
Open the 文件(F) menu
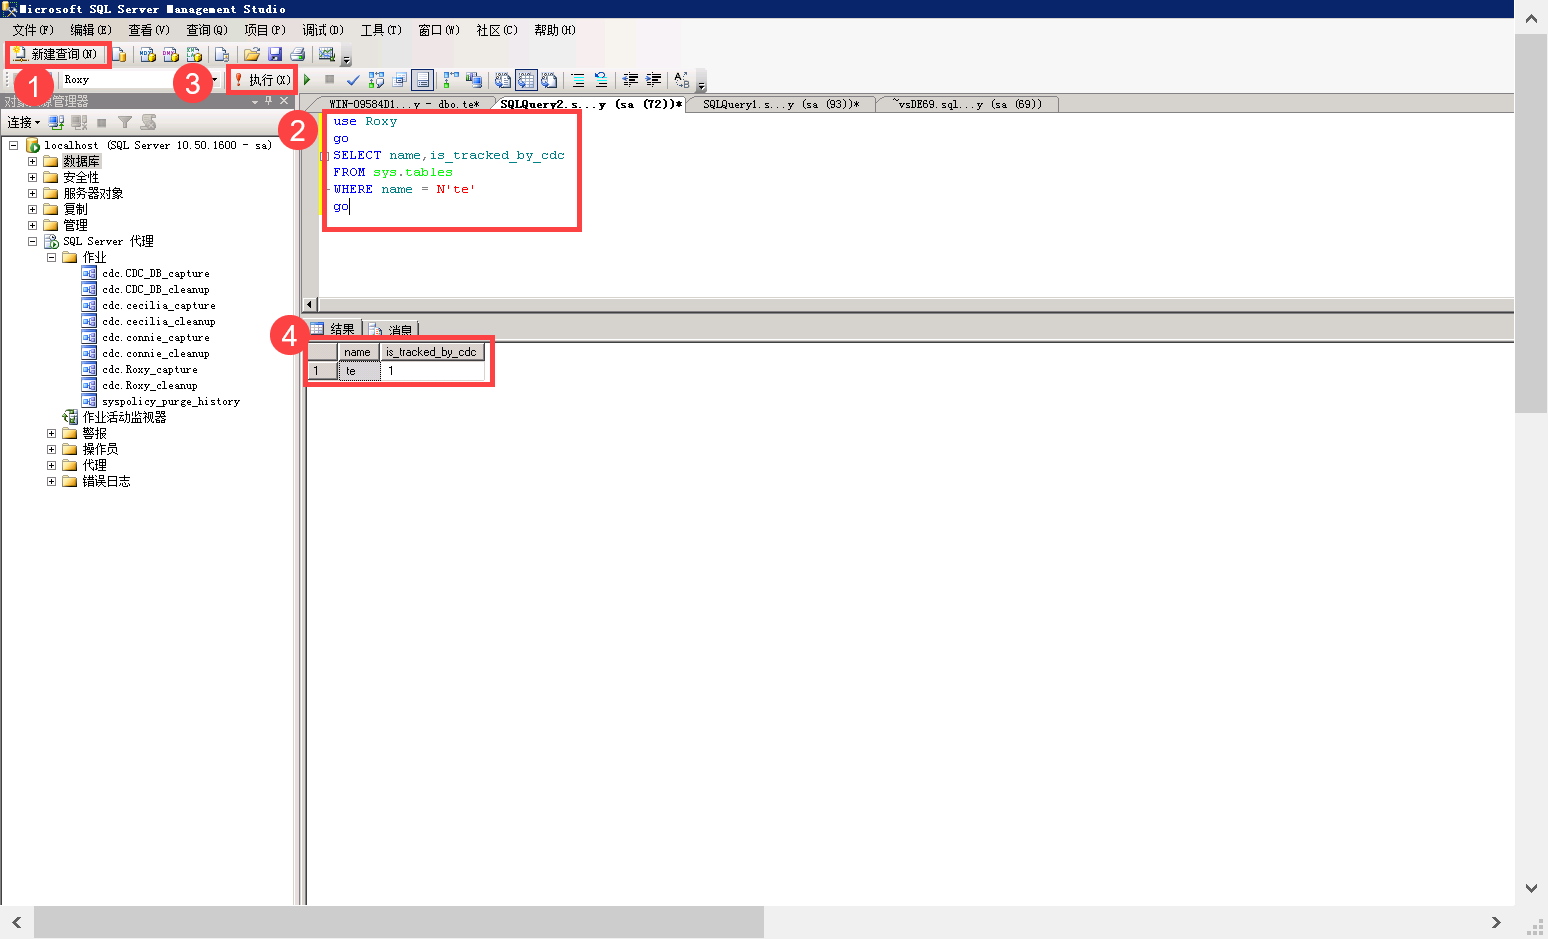click(x=33, y=30)
